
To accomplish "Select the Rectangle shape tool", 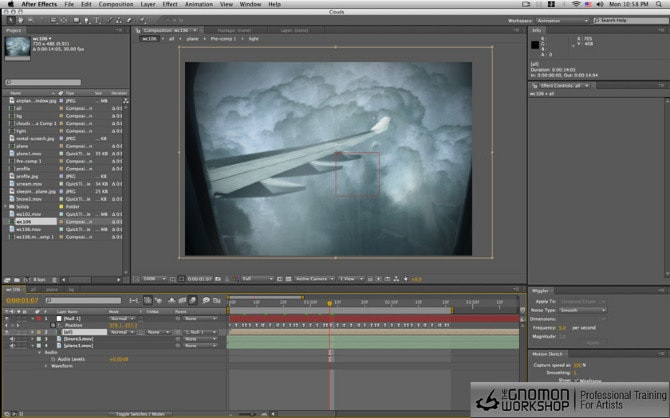I will click(76, 20).
